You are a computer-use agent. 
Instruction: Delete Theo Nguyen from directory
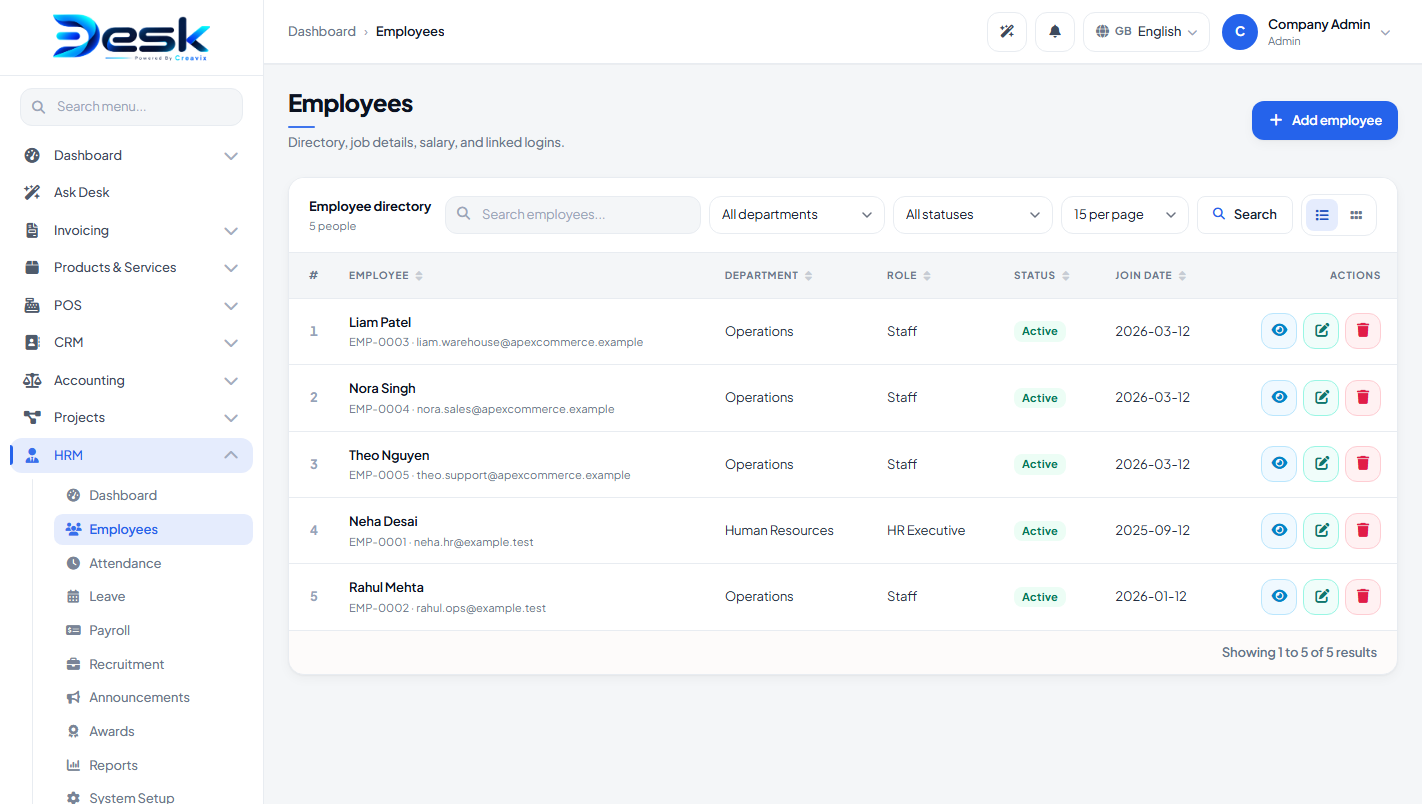click(x=1363, y=464)
